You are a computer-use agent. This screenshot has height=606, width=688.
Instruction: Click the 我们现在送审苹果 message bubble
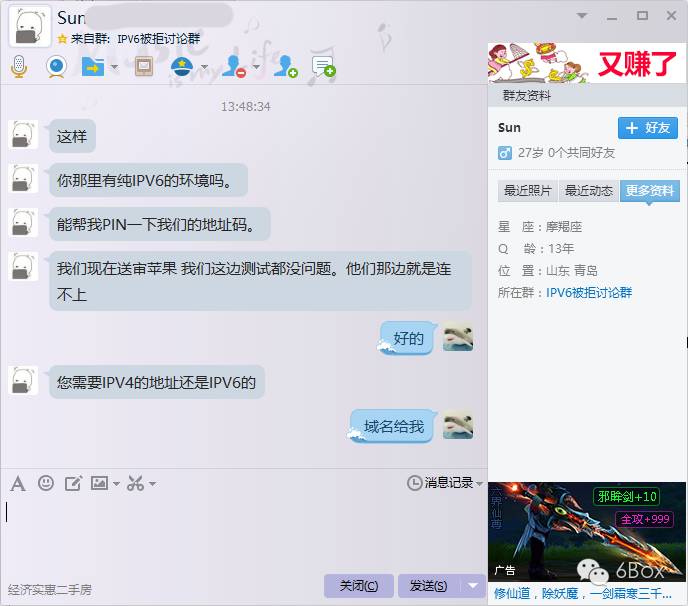(x=261, y=281)
